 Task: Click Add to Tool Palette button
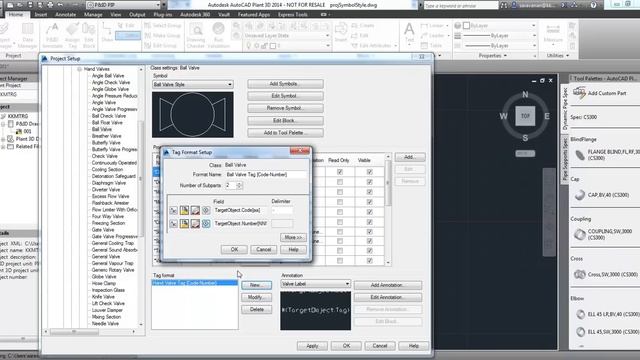coord(285,133)
